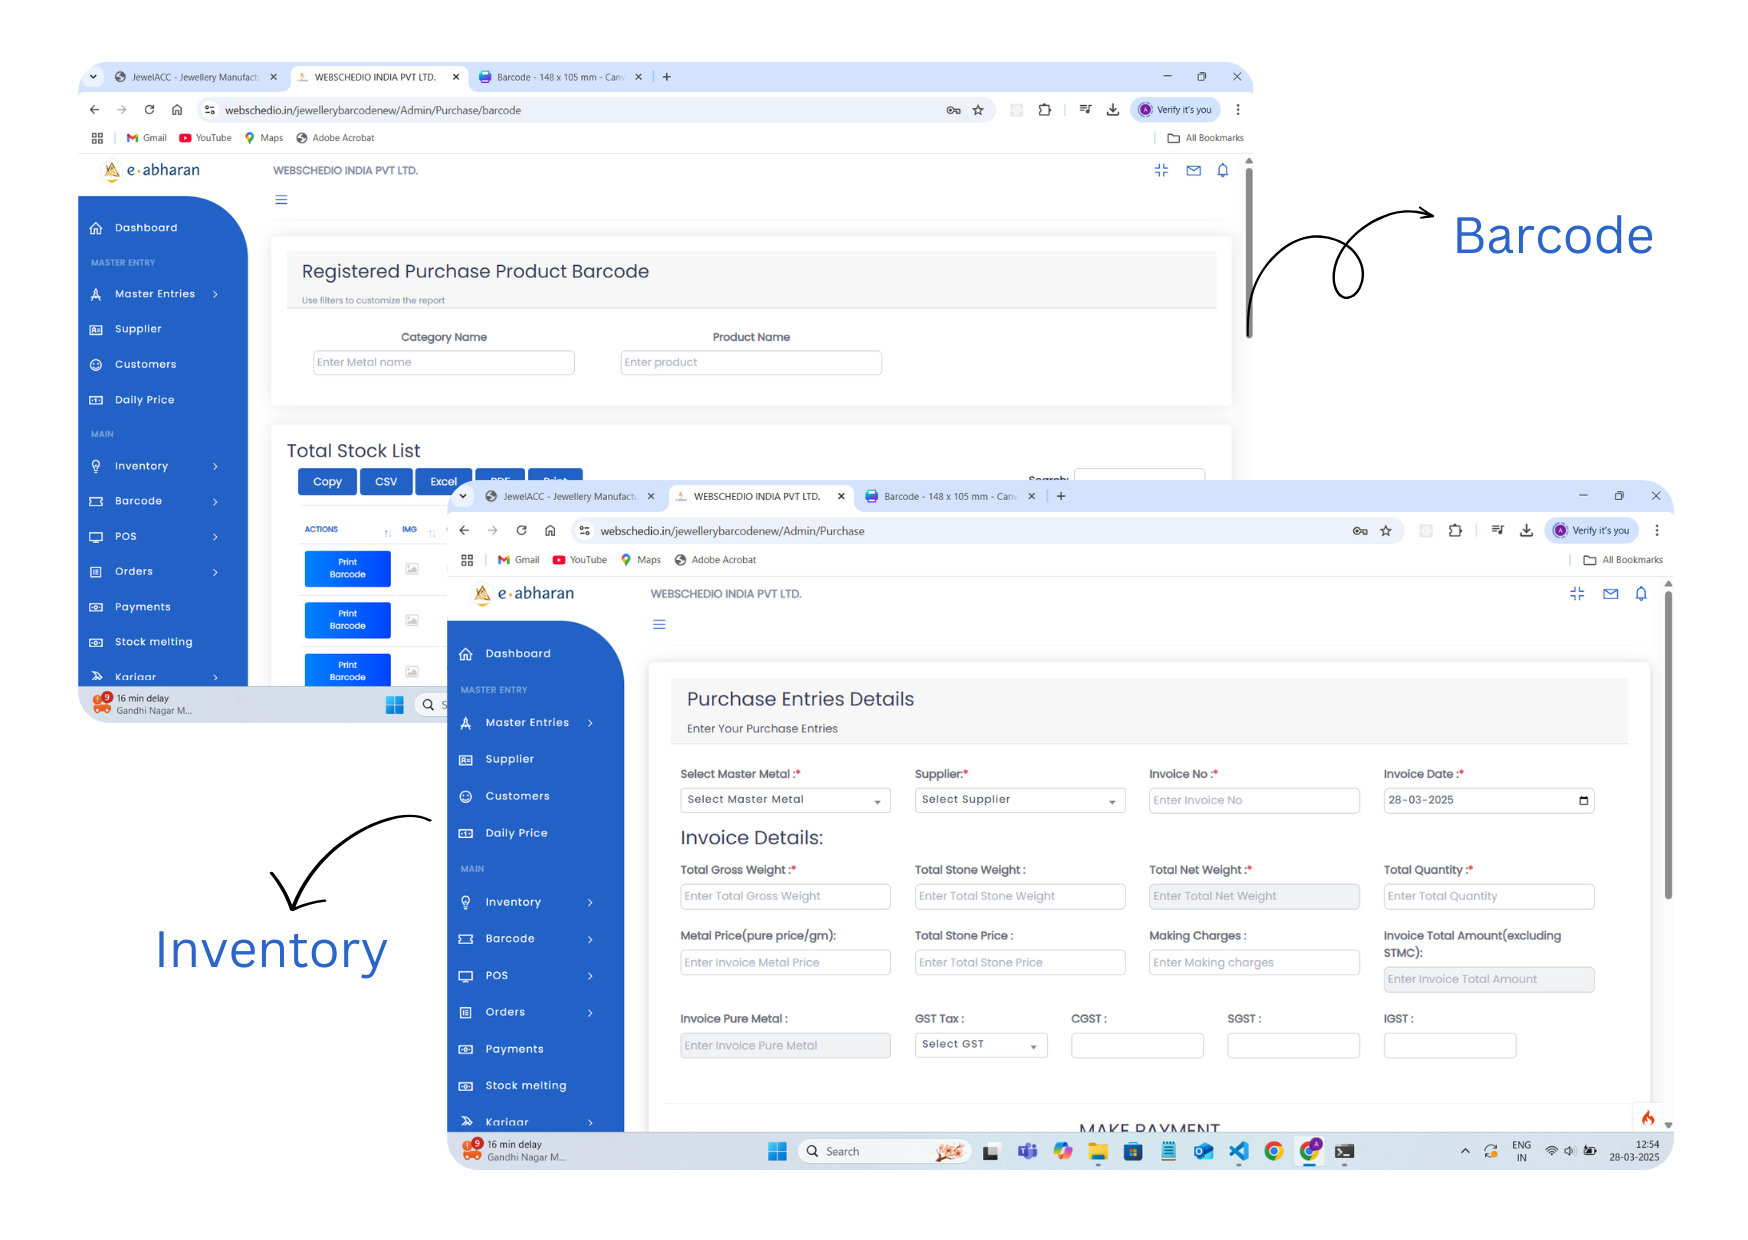This screenshot has height=1240, width=1748.
Task: Click first Print Barcode button in stock list
Action: coord(347,569)
